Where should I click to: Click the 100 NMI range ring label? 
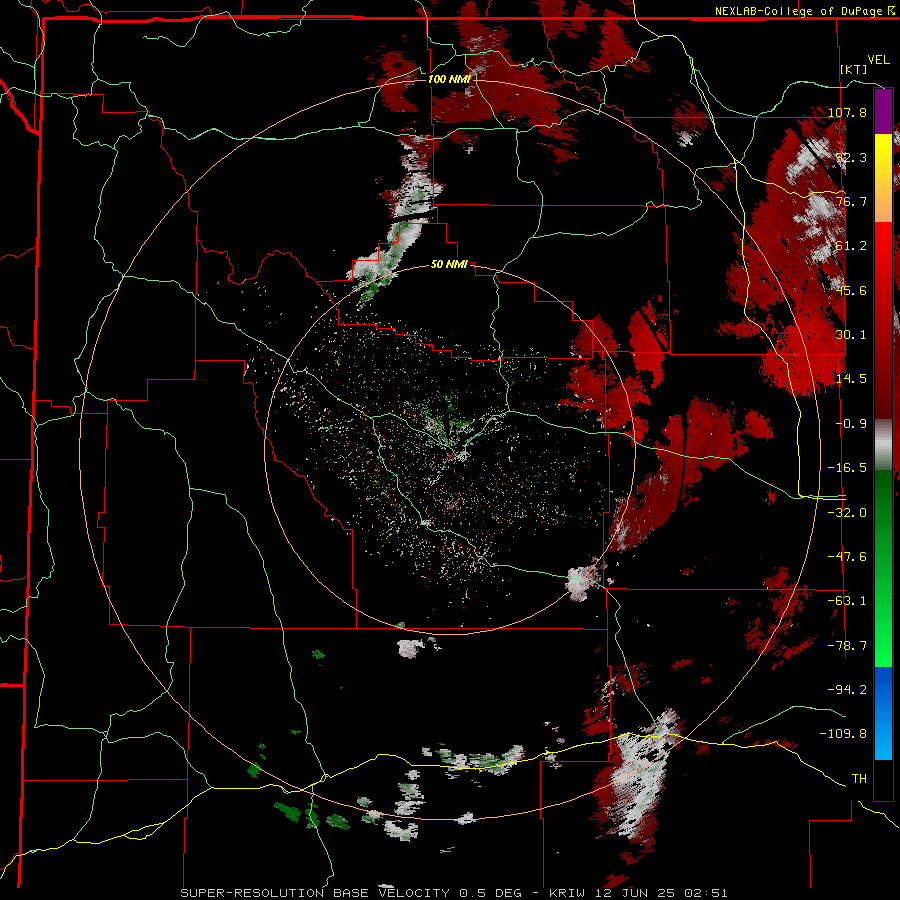tap(449, 79)
